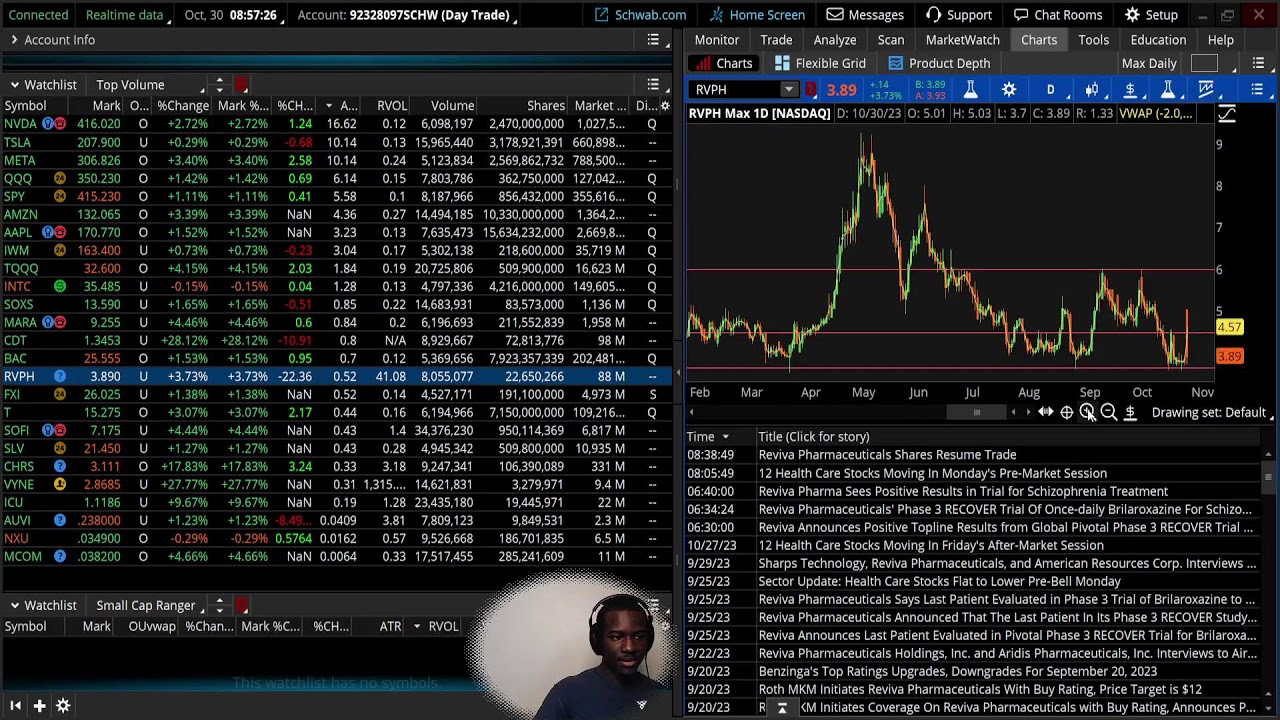Click the watchlist column settings gear
Image resolution: width=1280 pixels, height=720 pixels.
[666, 105]
